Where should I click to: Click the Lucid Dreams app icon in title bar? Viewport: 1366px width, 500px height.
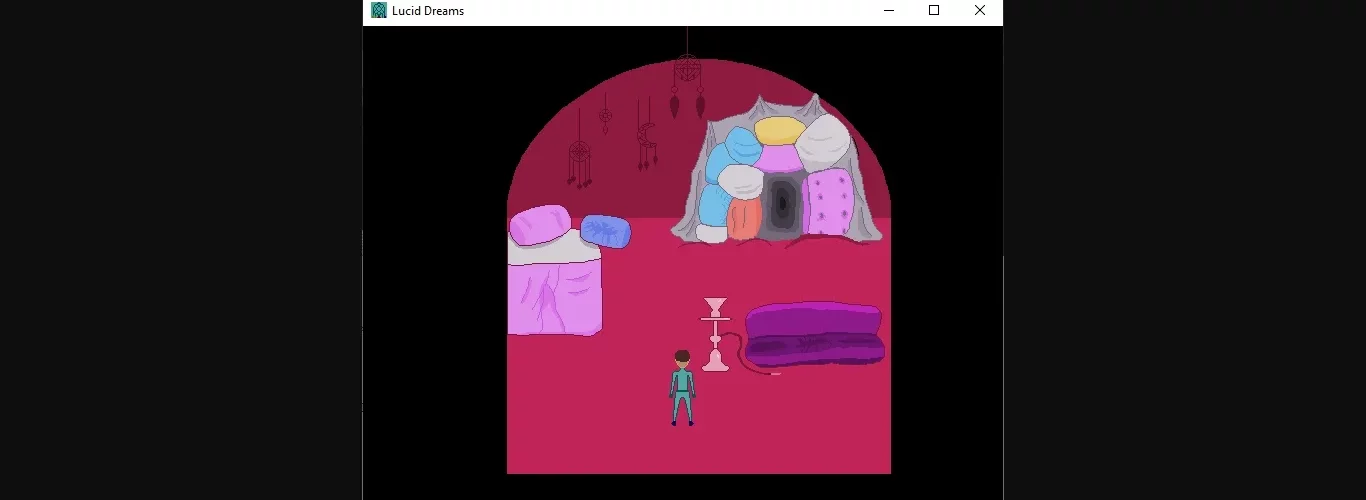click(x=378, y=11)
